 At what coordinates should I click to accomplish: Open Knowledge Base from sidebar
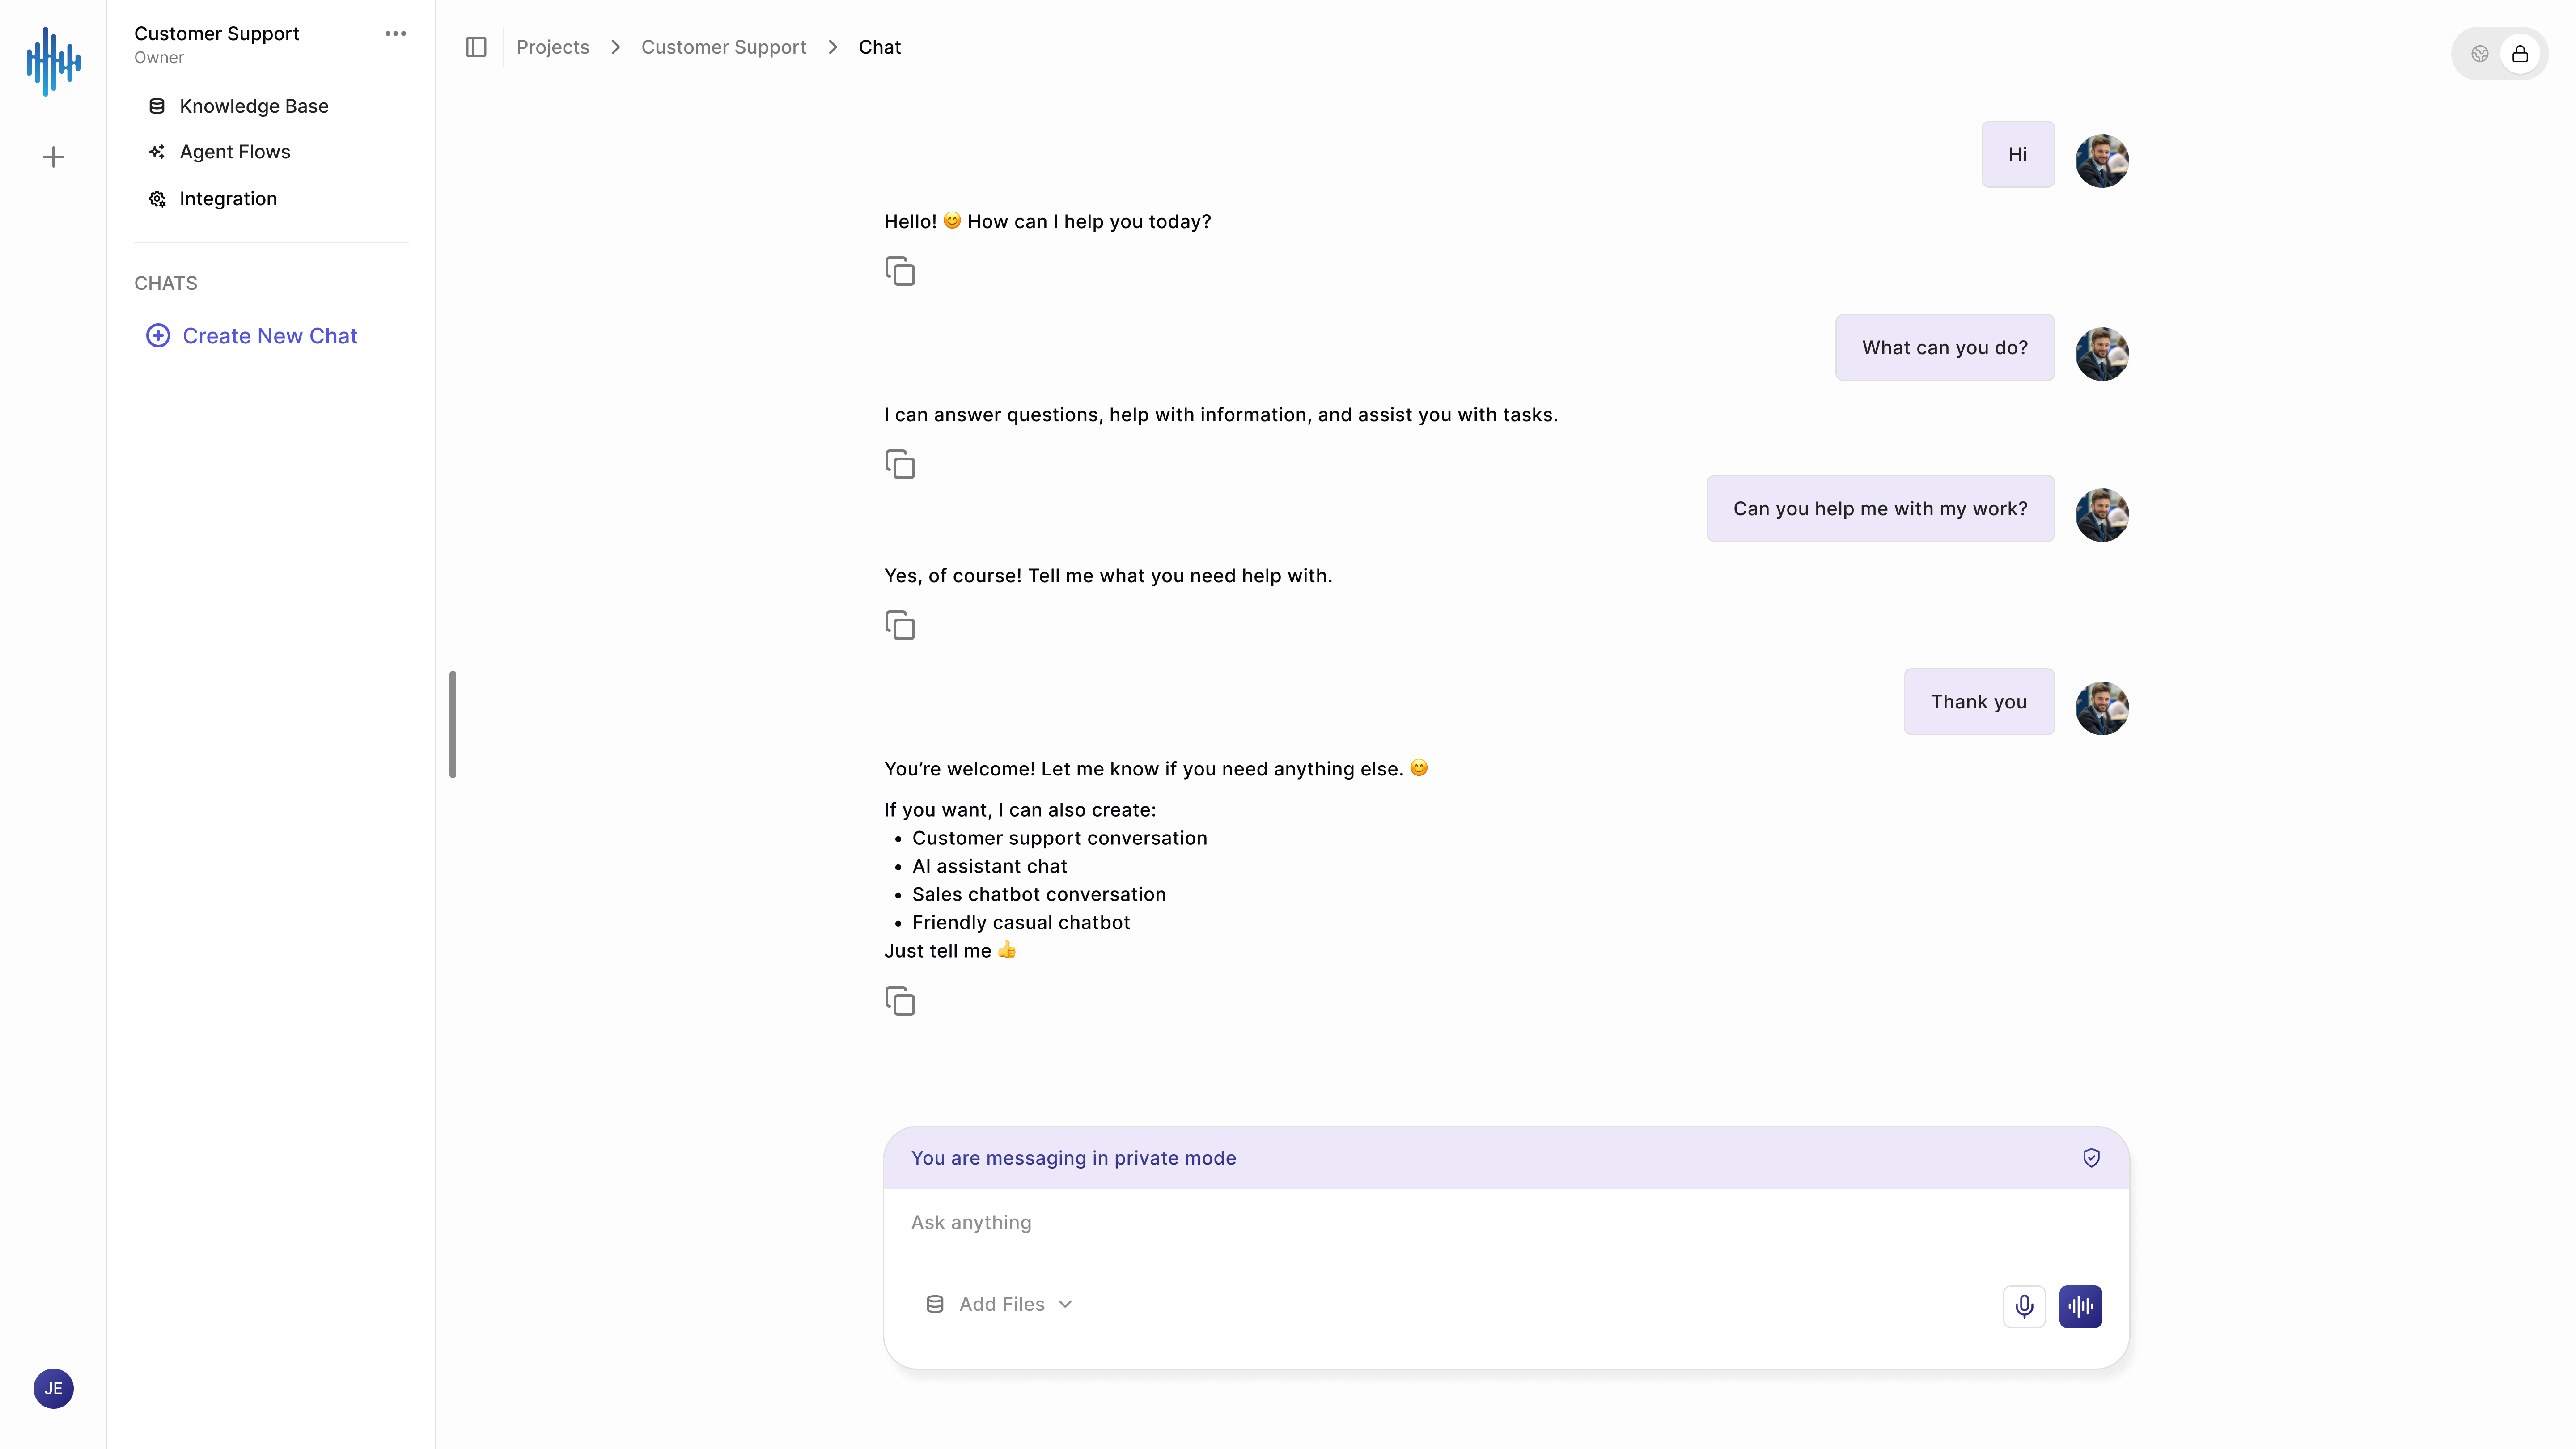[239, 106]
